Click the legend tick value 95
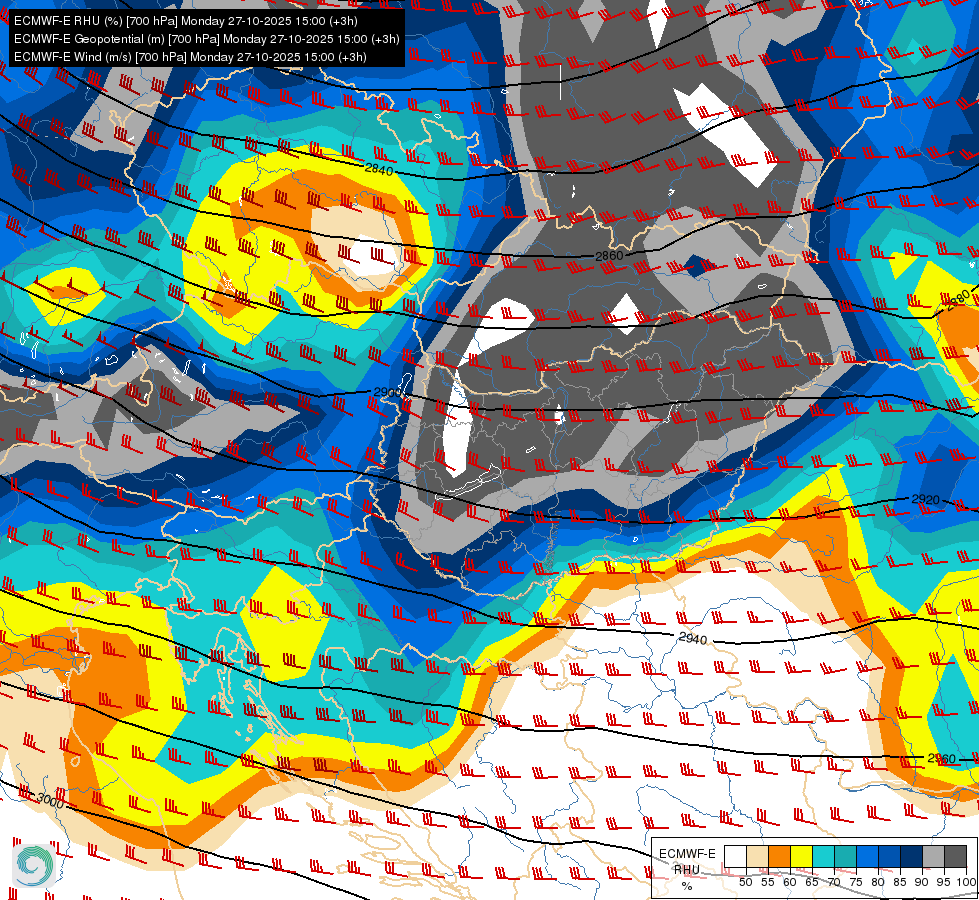 [x=944, y=882]
